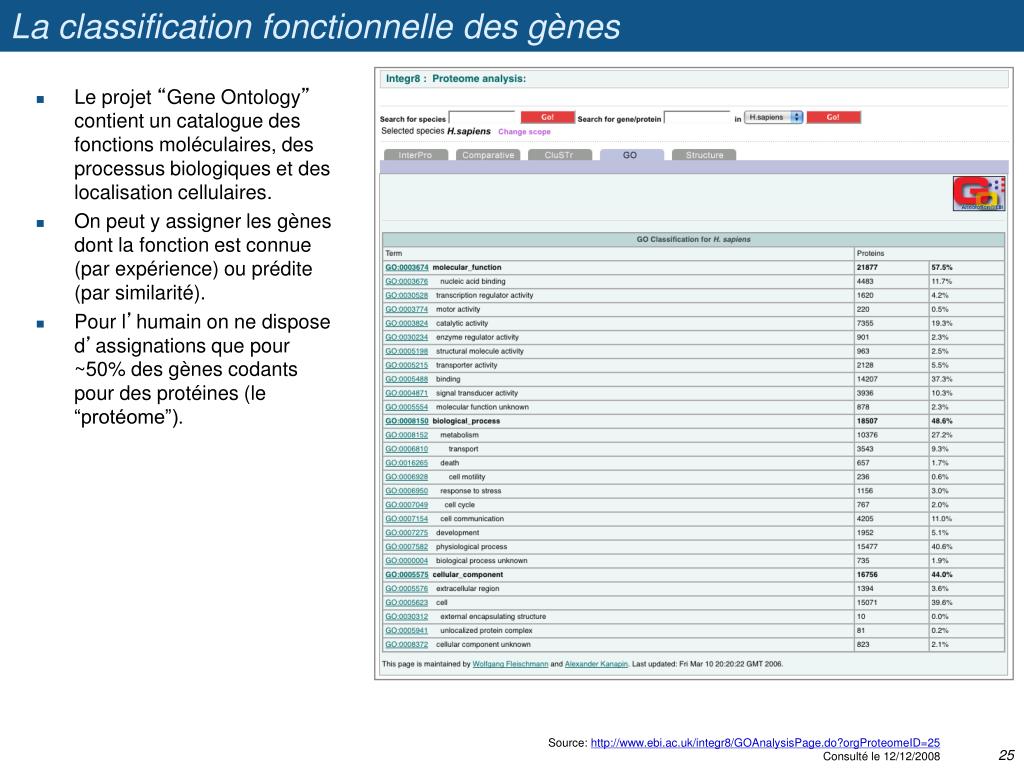The width and height of the screenshot is (1024, 768).
Task: Open GO:0005575 cellular_component link
Action: tap(407, 575)
